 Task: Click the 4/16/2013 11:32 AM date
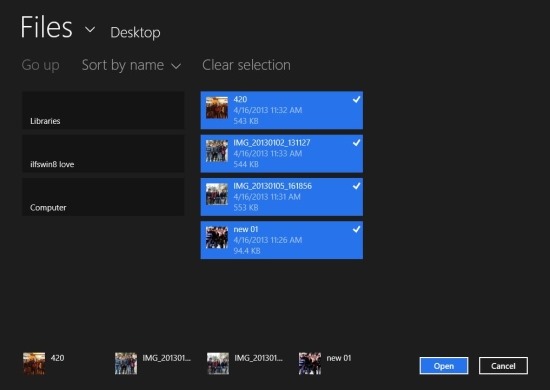tap(268, 110)
